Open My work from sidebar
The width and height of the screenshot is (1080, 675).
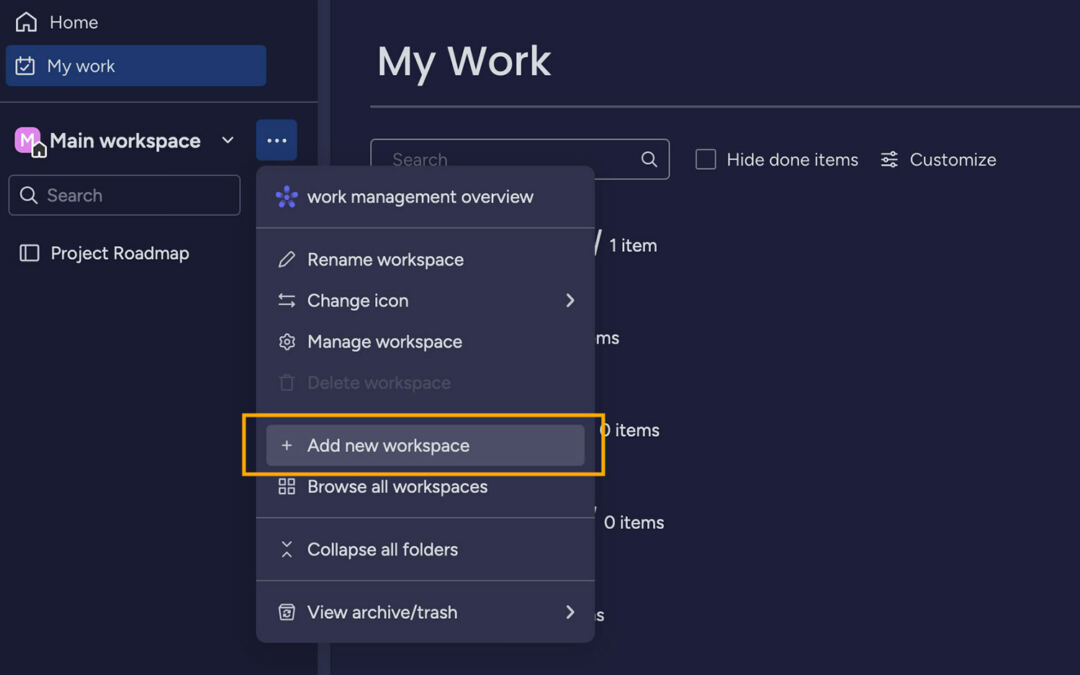(80, 66)
